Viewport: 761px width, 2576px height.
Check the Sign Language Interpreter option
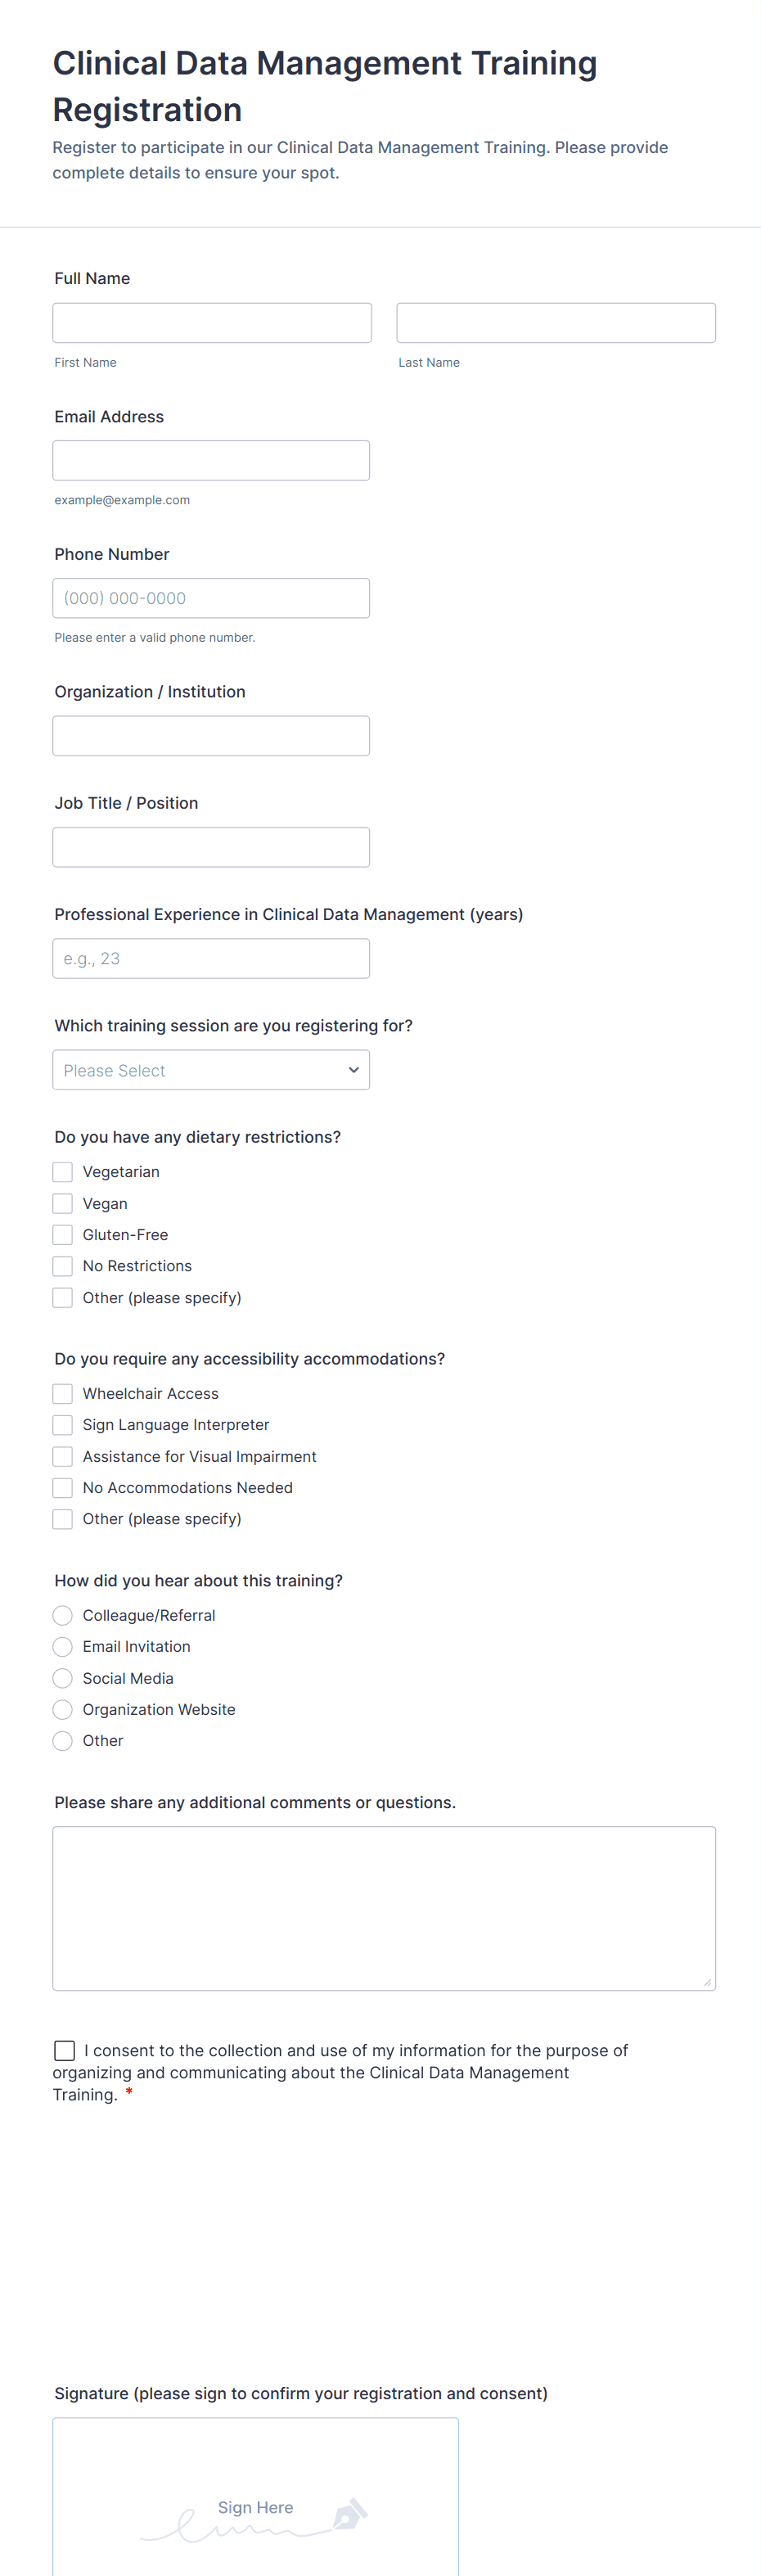[x=62, y=1424]
